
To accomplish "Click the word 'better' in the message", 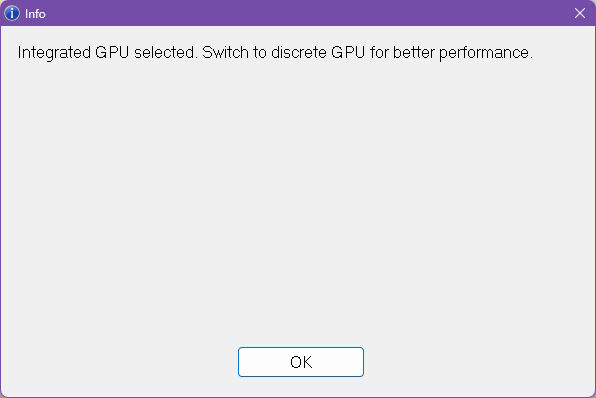I will point(414,52).
